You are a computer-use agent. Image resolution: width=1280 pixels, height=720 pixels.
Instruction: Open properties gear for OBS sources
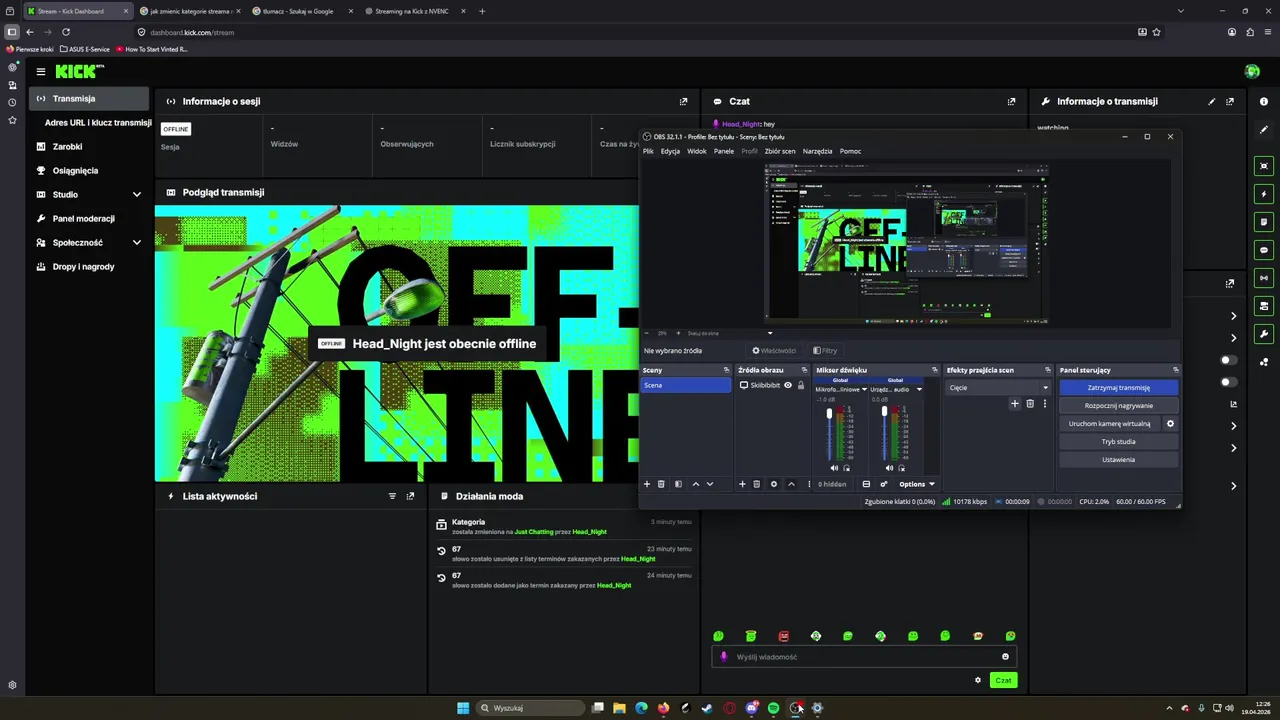click(x=773, y=484)
